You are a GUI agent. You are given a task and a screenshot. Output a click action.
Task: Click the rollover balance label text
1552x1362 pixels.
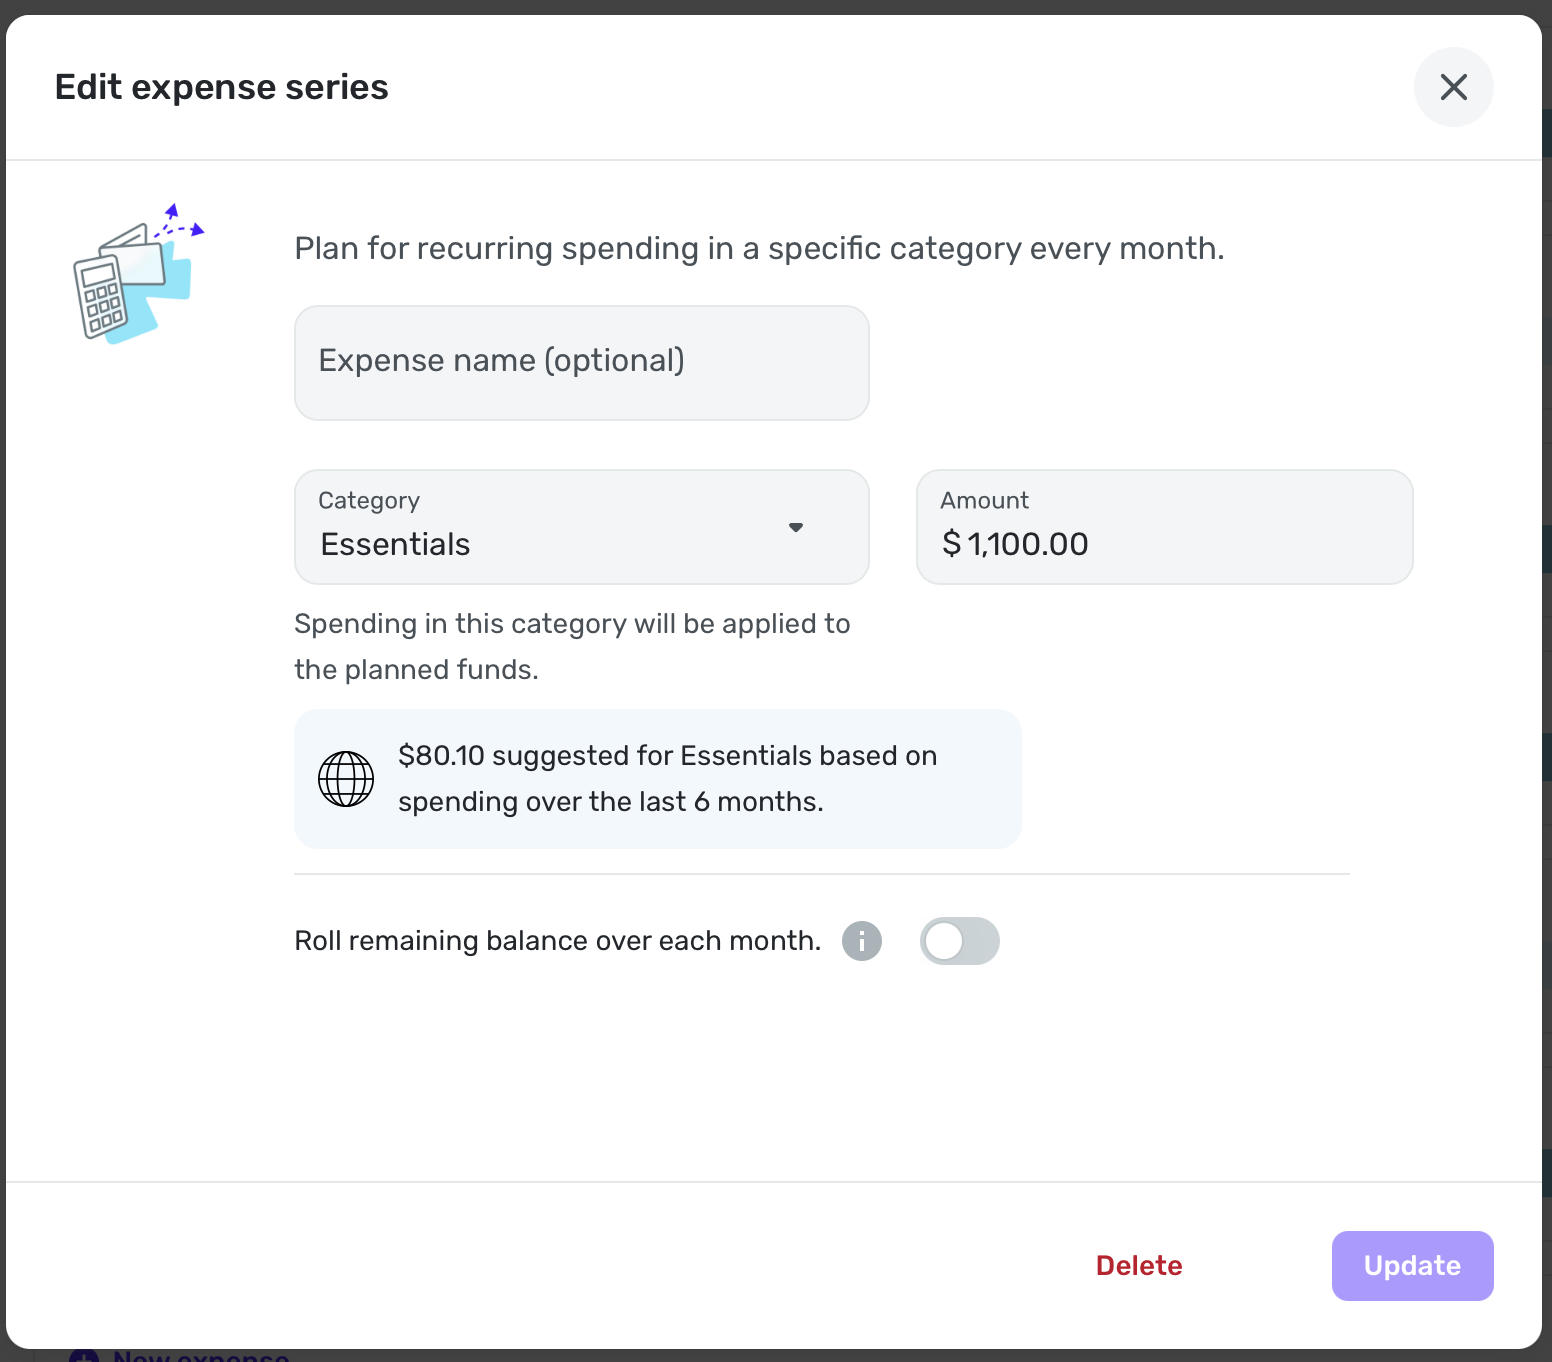coord(557,941)
